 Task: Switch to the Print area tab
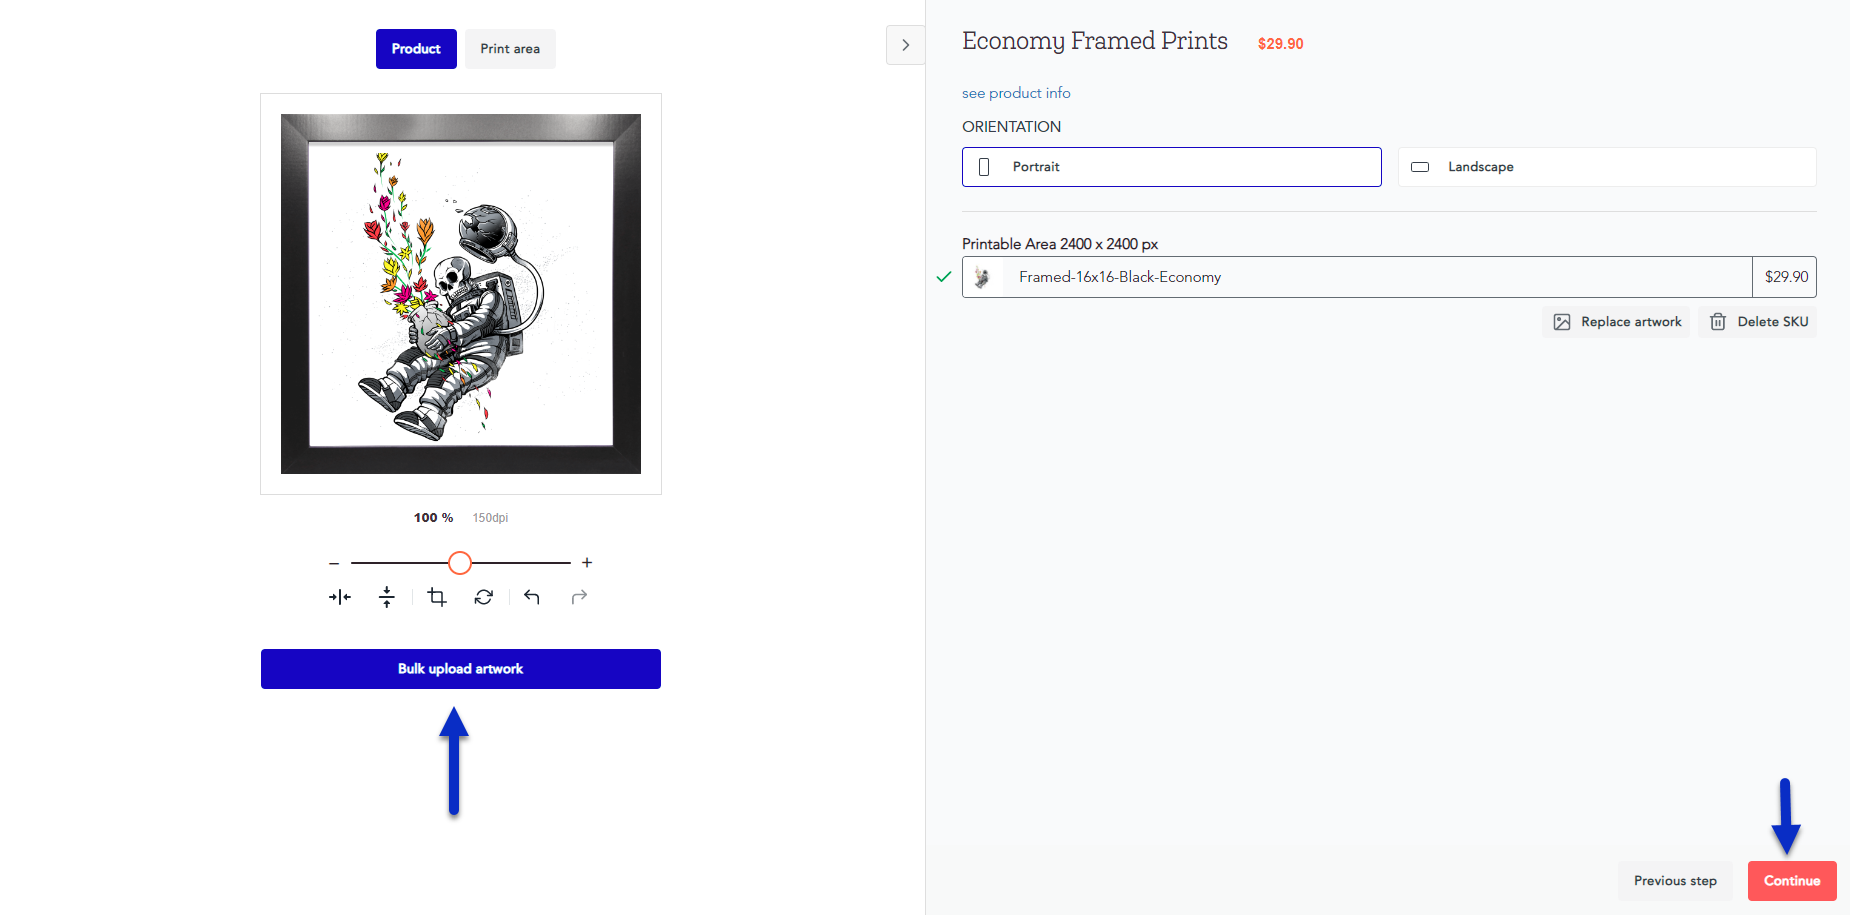(510, 49)
